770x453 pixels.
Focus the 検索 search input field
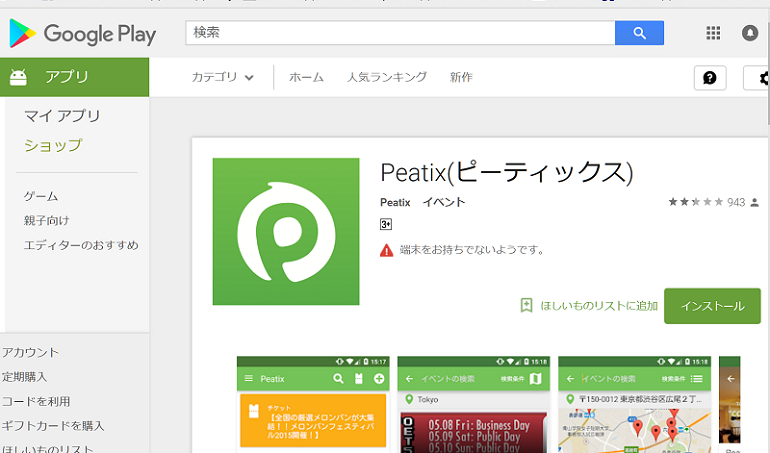coord(400,33)
